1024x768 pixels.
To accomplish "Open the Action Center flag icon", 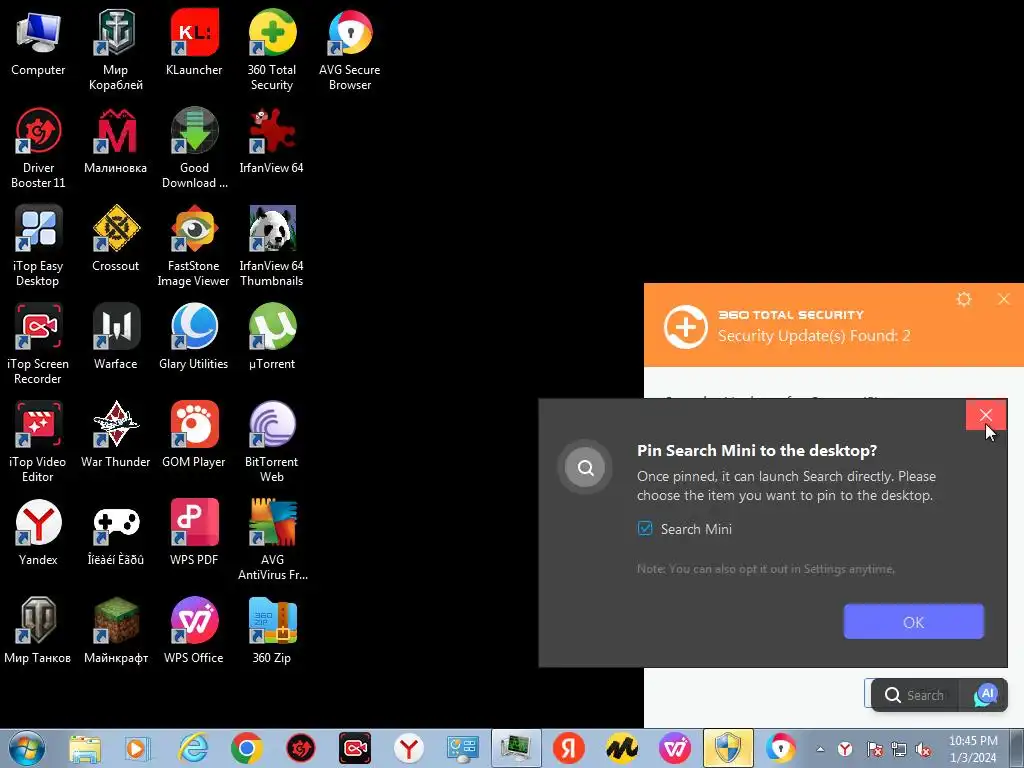I will click(874, 749).
